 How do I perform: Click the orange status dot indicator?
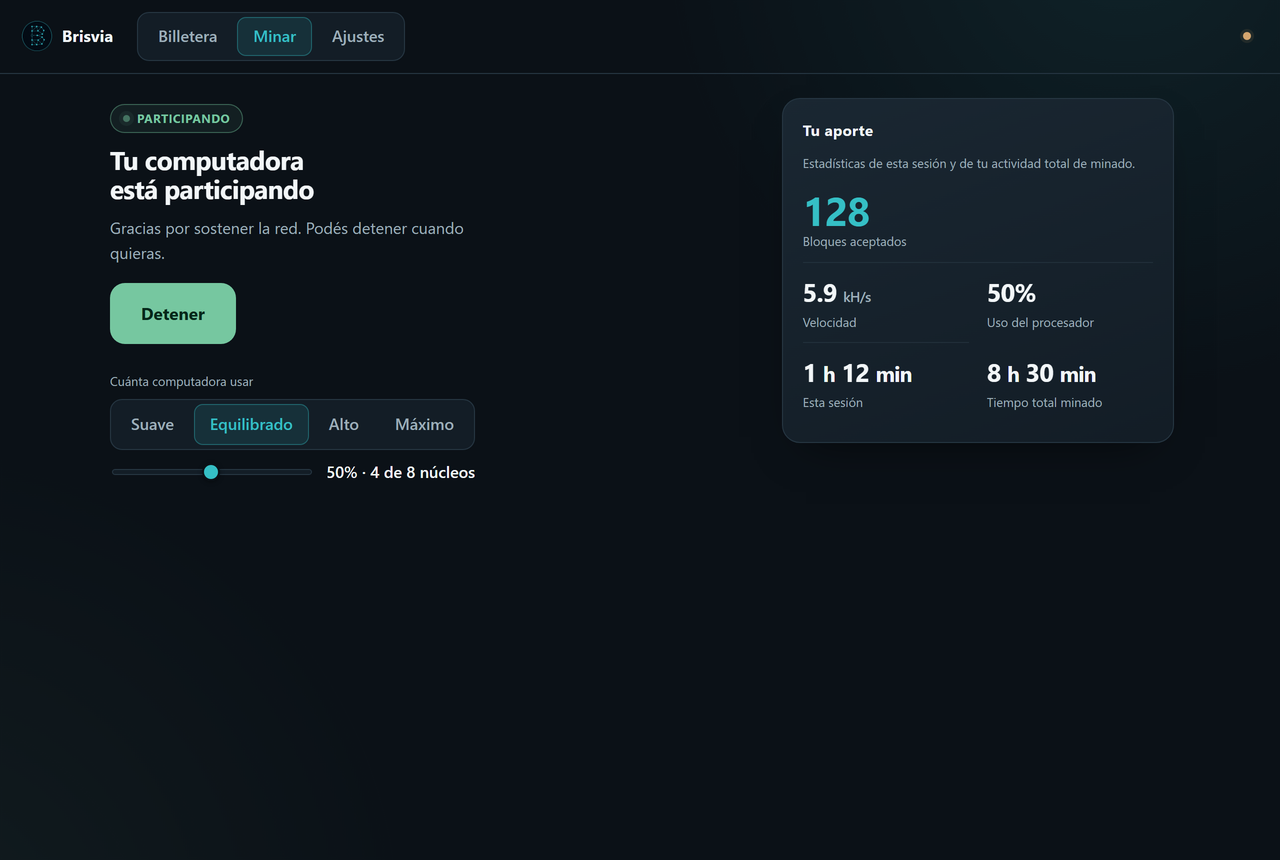click(1246, 36)
